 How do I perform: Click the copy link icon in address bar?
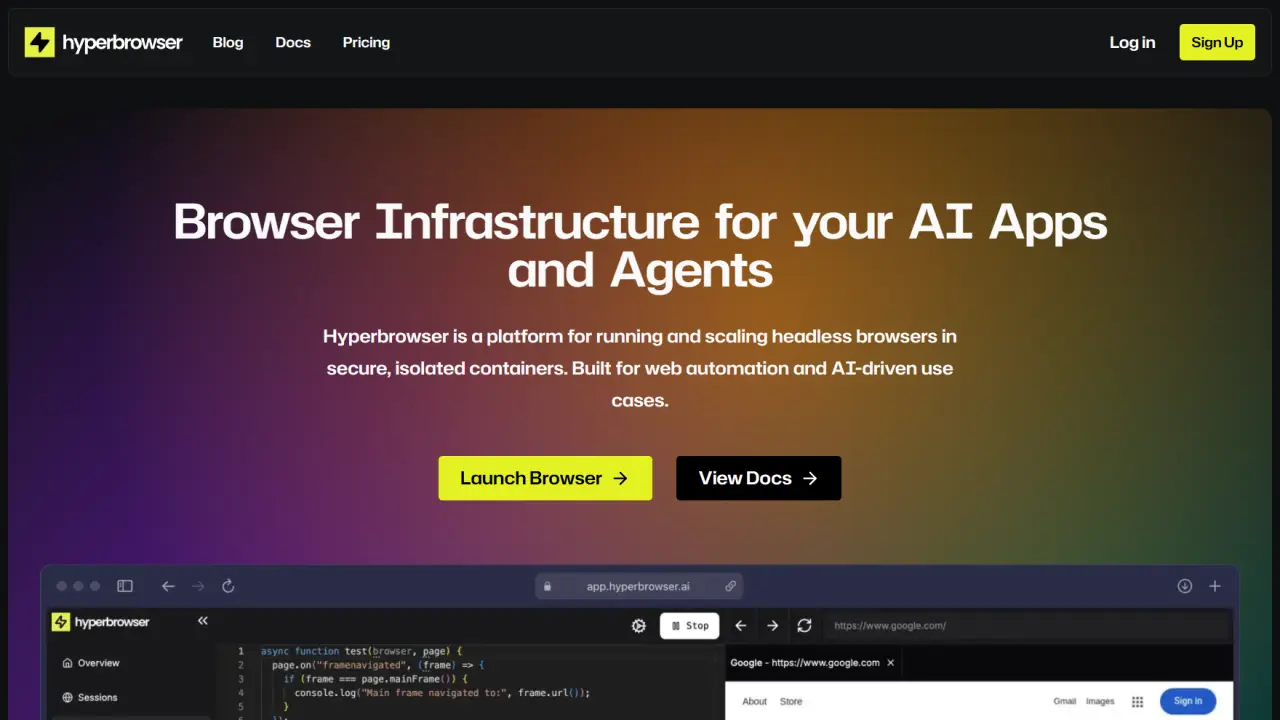[x=731, y=586]
